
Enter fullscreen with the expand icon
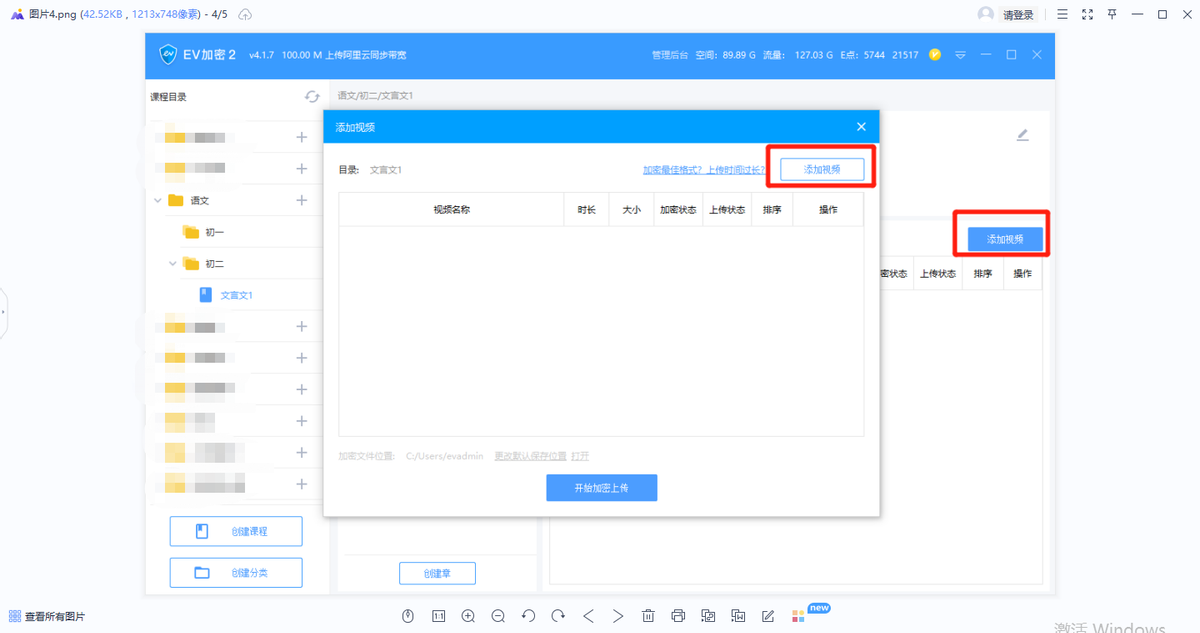click(x=1087, y=14)
